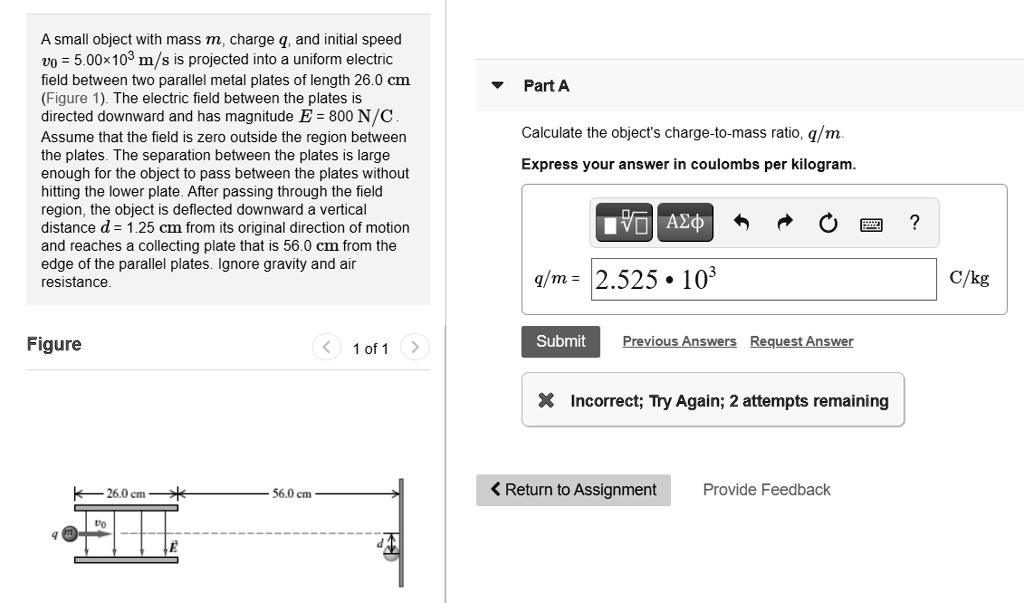Click the q/m answer input field
This screenshot has height=603, width=1024.
pyautogui.click(x=763, y=280)
